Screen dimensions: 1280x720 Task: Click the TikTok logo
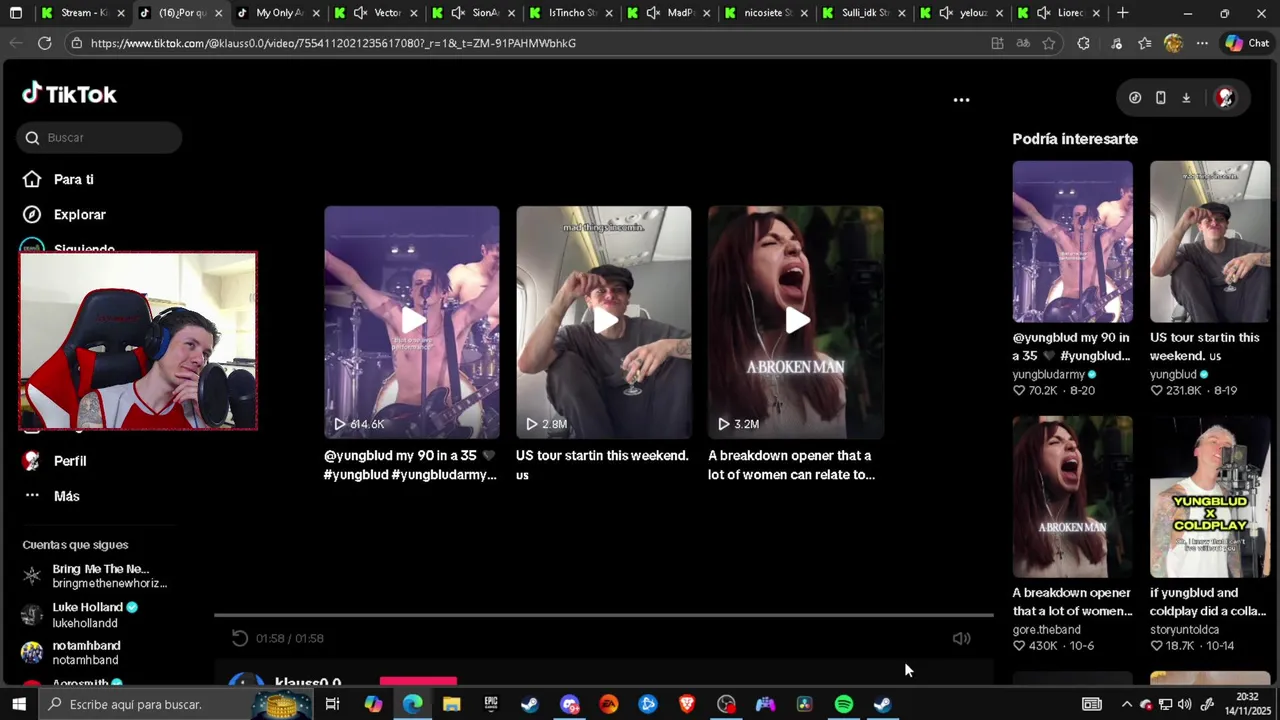pyautogui.click(x=69, y=94)
